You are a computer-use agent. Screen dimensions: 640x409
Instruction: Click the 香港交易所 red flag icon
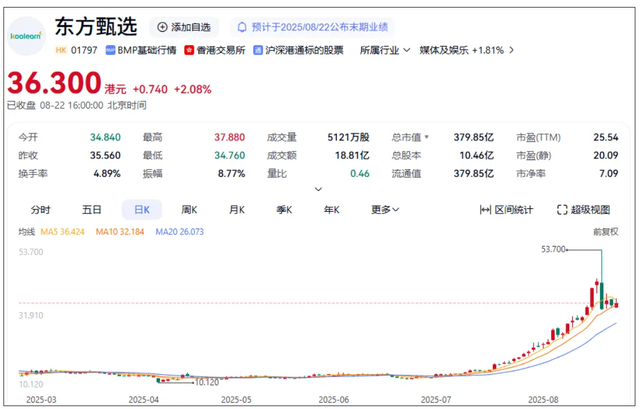(x=189, y=50)
